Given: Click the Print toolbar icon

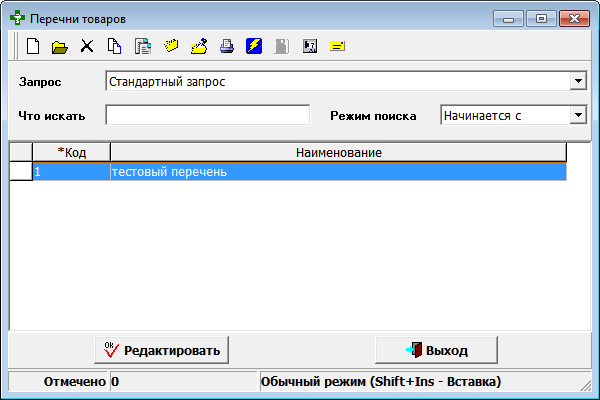Looking at the screenshot, I should [226, 46].
